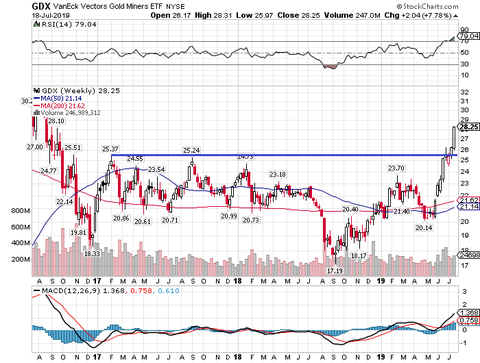The width and height of the screenshot is (480, 363).
Task: Click the green up-arrow next to the change percent
Action: pyautogui.click(x=456, y=16)
